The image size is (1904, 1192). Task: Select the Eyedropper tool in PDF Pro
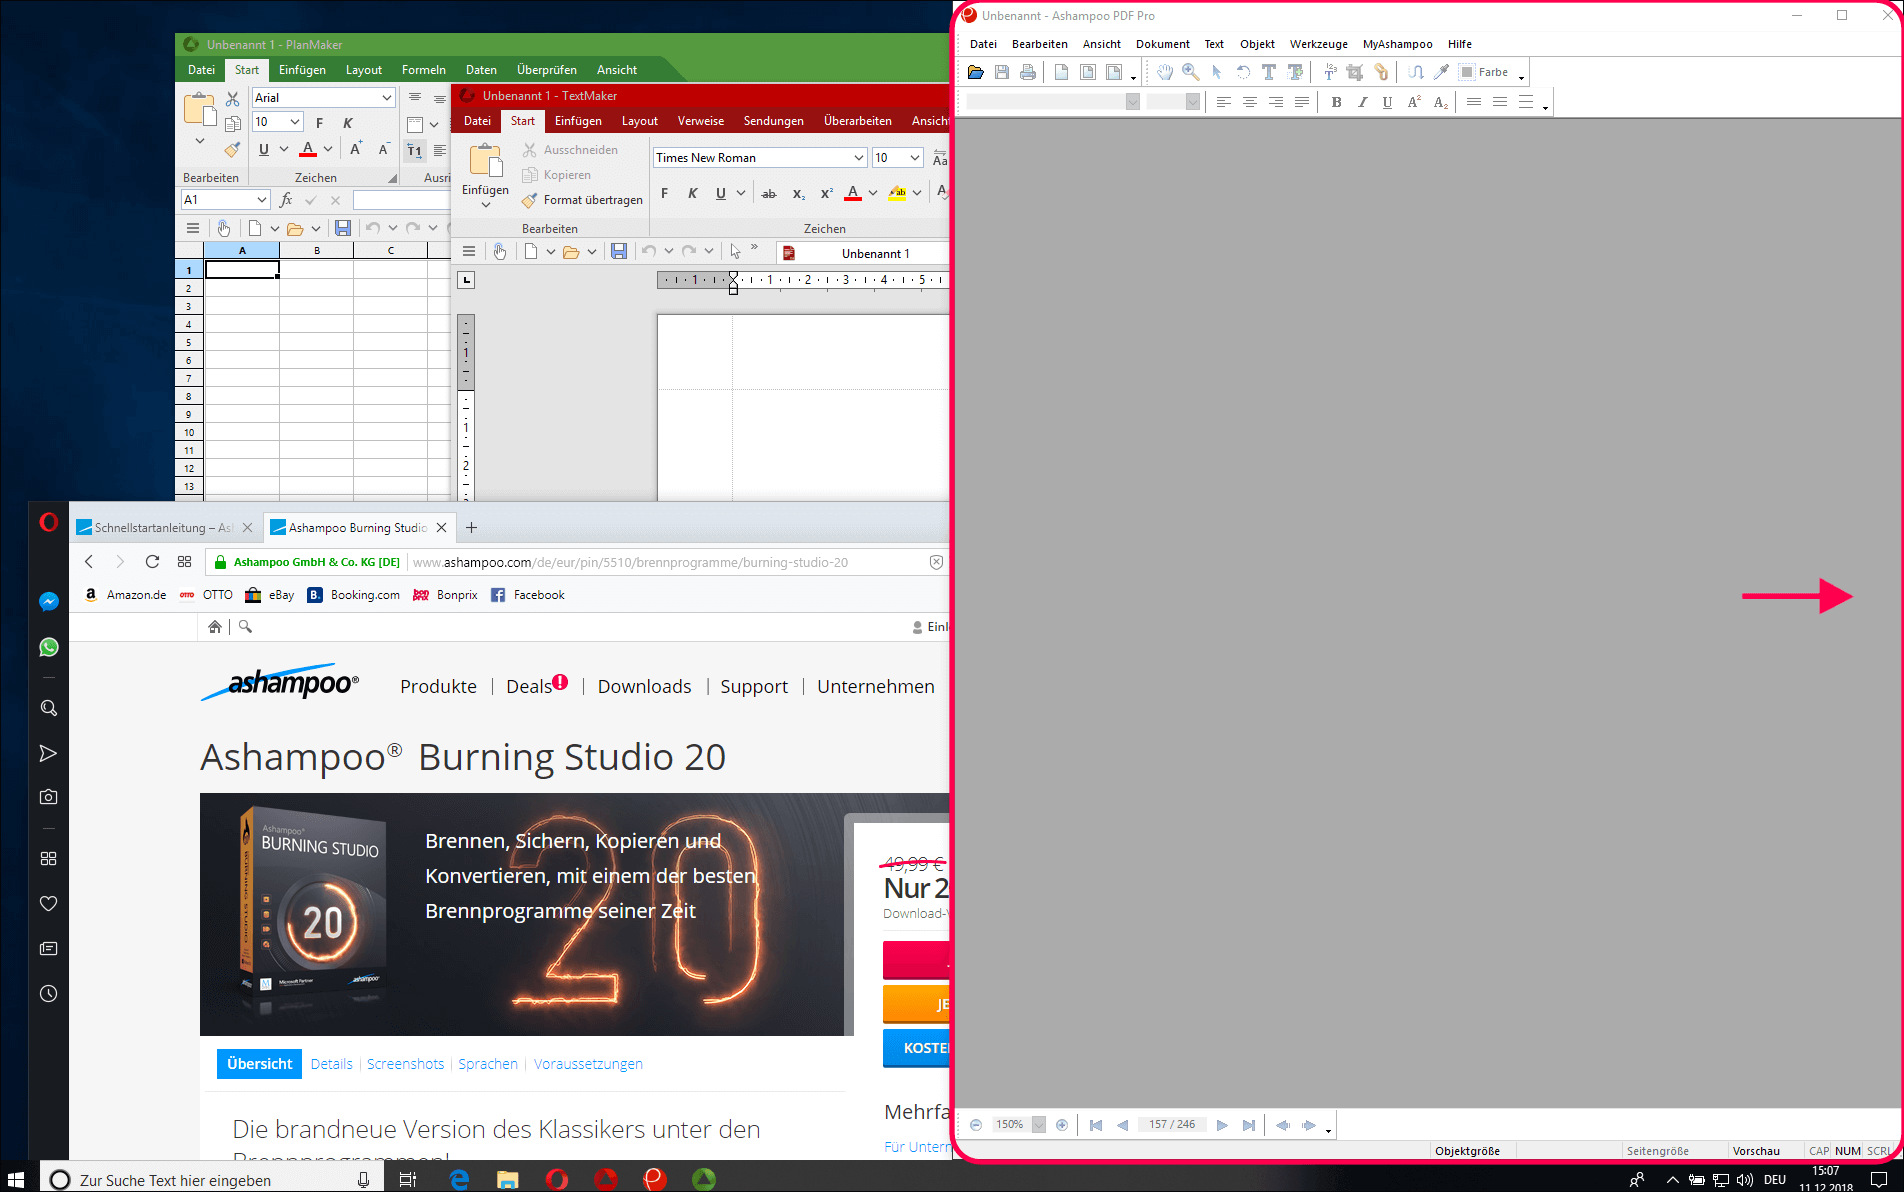pyautogui.click(x=1441, y=72)
